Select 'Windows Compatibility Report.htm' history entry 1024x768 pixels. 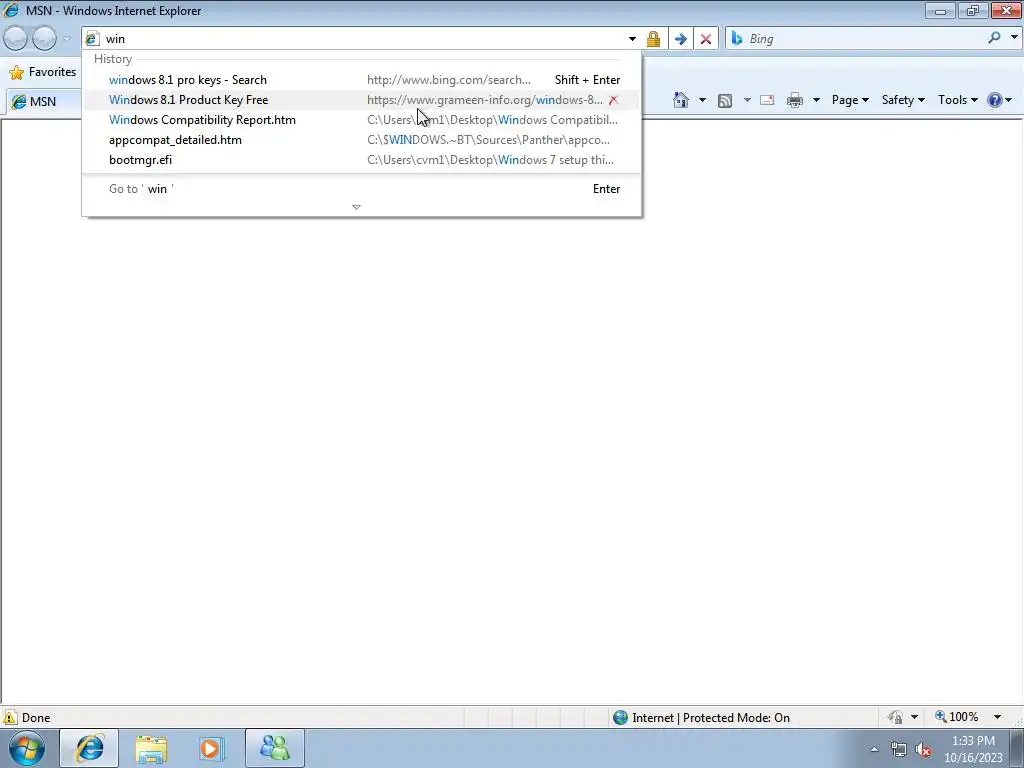pos(361,120)
